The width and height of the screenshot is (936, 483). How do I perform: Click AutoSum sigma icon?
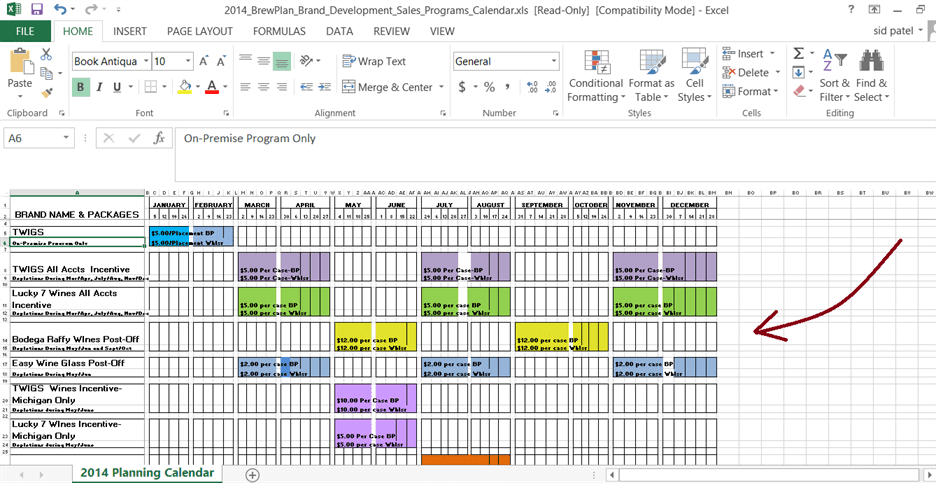point(799,54)
